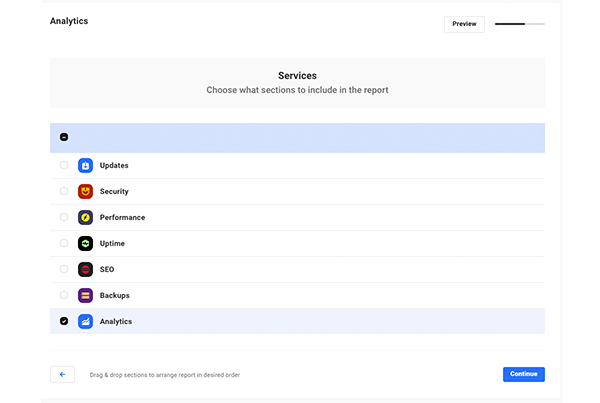Select the Security label
The height and width of the screenshot is (403, 600).
click(x=114, y=191)
